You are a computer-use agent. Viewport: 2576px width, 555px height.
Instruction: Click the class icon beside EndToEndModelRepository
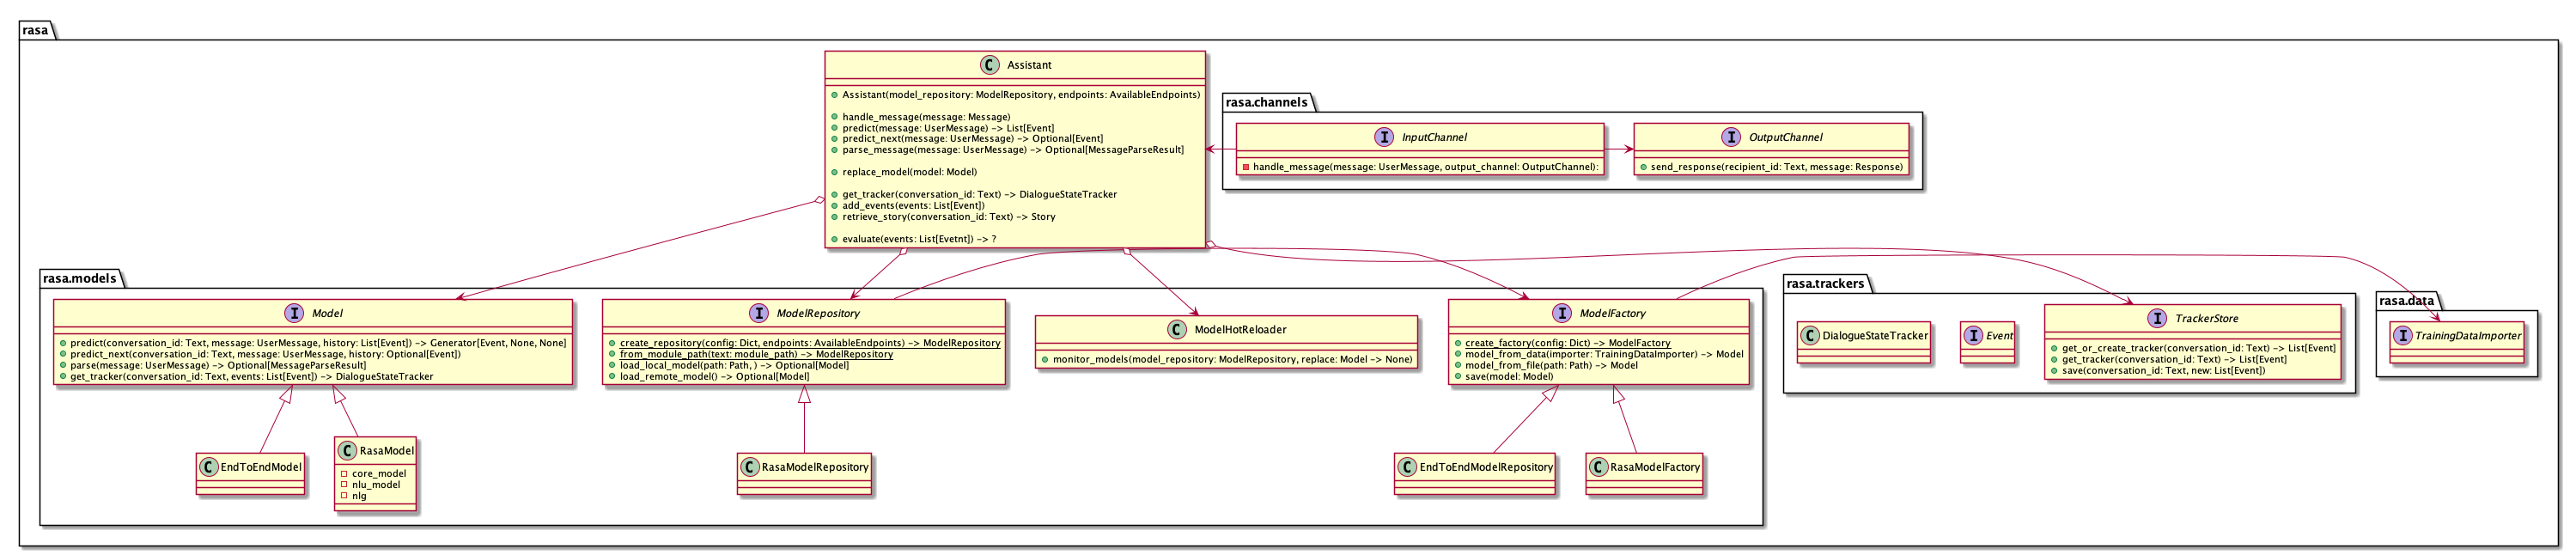[1407, 467]
